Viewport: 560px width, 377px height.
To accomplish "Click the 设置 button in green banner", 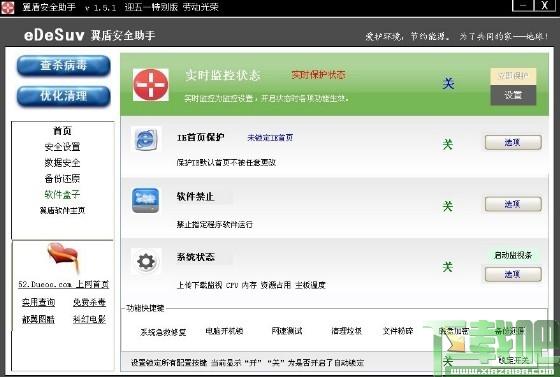I will [513, 95].
